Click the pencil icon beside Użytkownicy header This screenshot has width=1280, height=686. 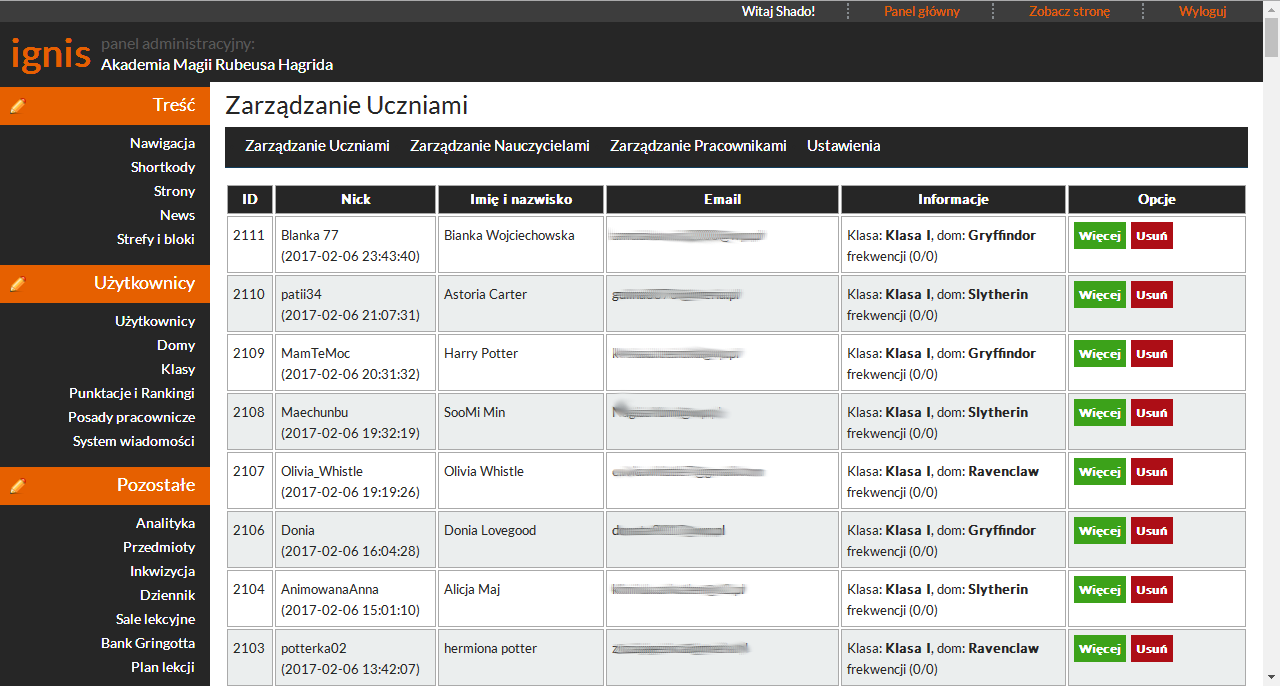tap(16, 284)
